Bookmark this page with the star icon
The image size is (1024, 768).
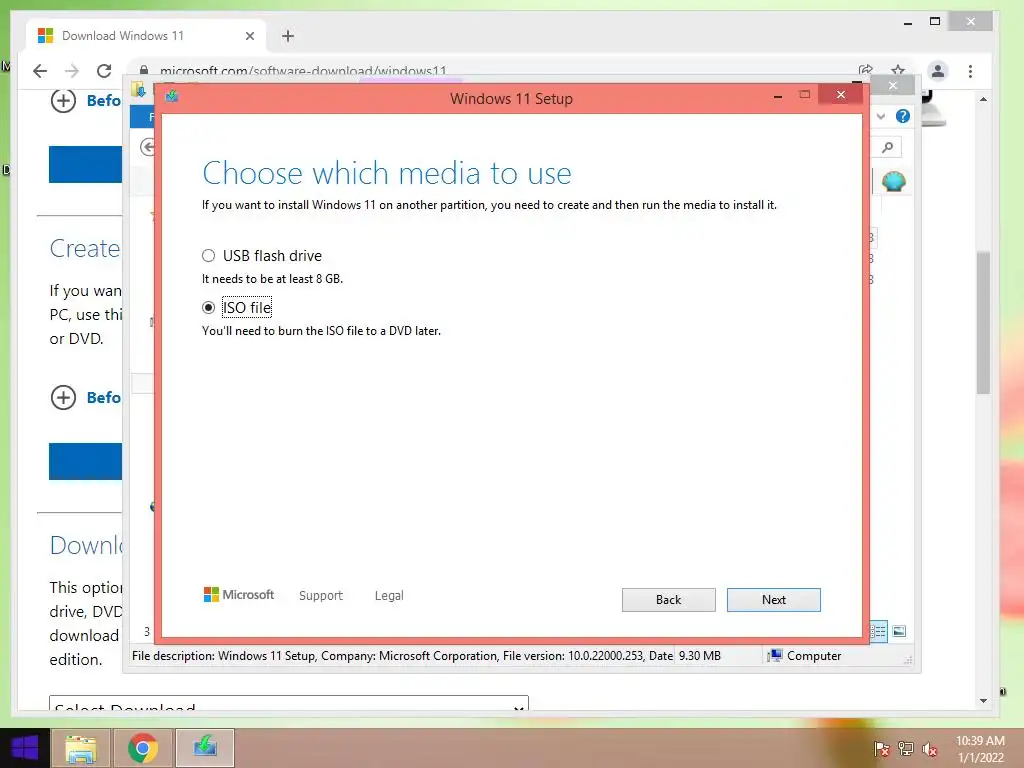pos(898,71)
